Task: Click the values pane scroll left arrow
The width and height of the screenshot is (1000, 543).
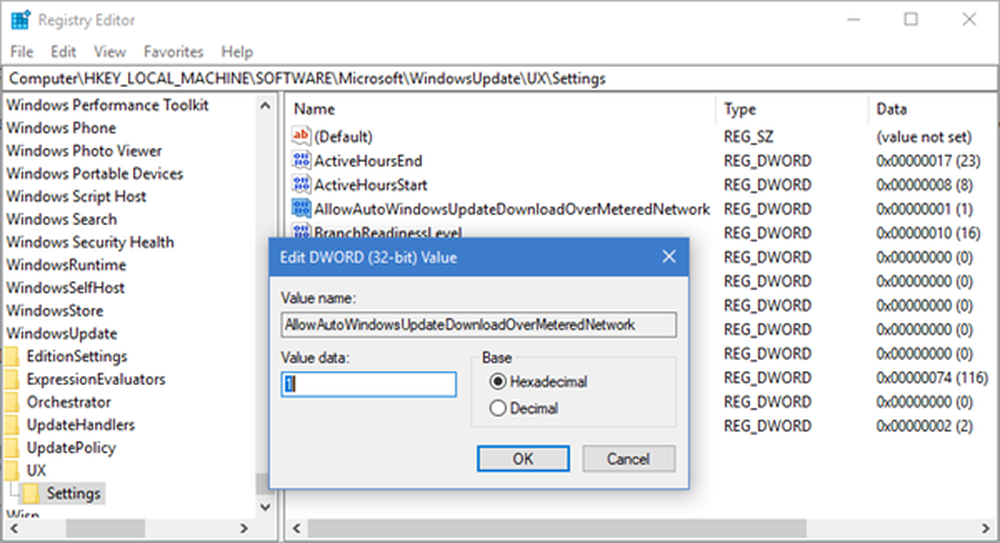Action: (x=297, y=528)
